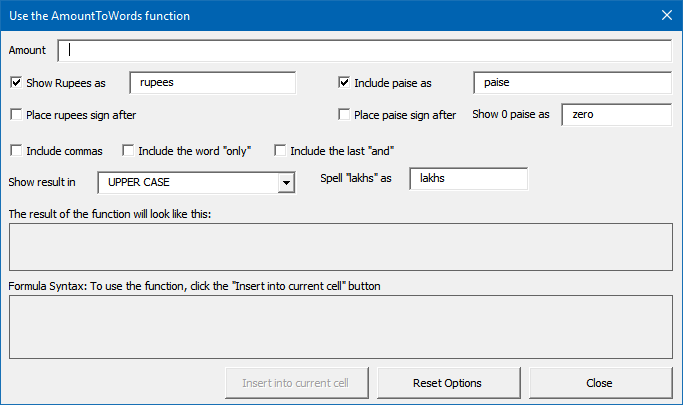Tick Include the last "and" checkbox
Screen dimensions: 683x405
(x=280, y=151)
